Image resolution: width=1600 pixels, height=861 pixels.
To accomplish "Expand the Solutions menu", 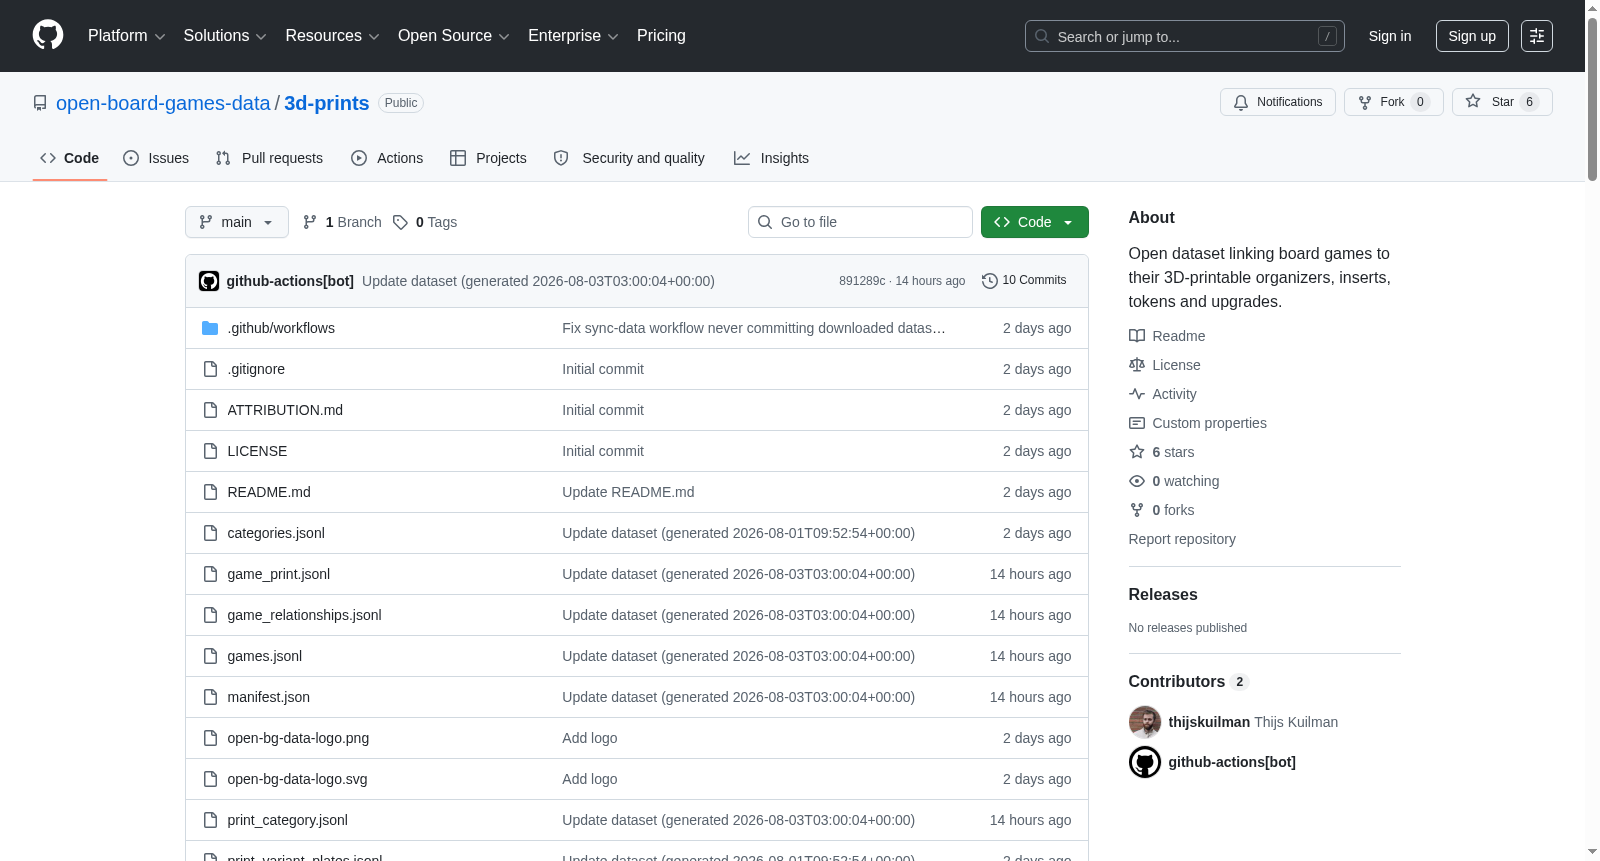I will click(225, 36).
